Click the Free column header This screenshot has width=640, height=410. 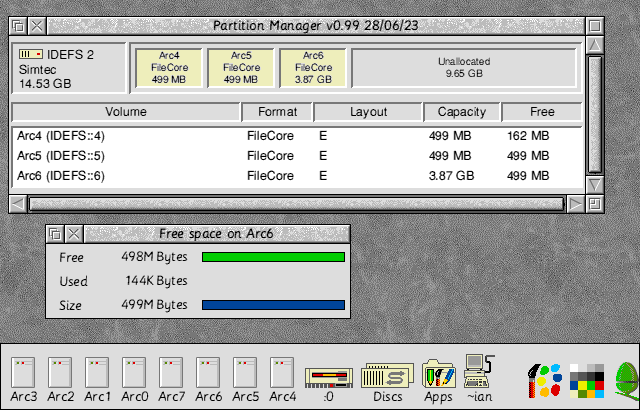click(x=542, y=112)
